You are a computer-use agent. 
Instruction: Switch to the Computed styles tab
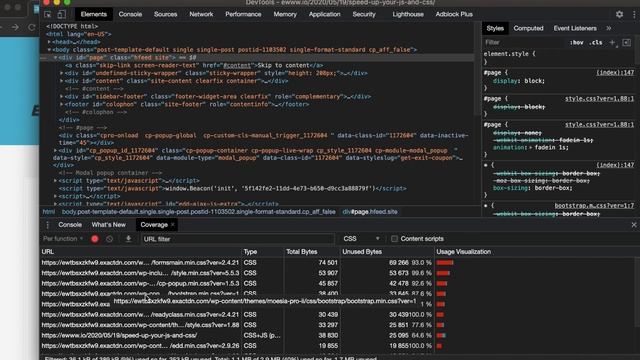pyautogui.click(x=528, y=28)
